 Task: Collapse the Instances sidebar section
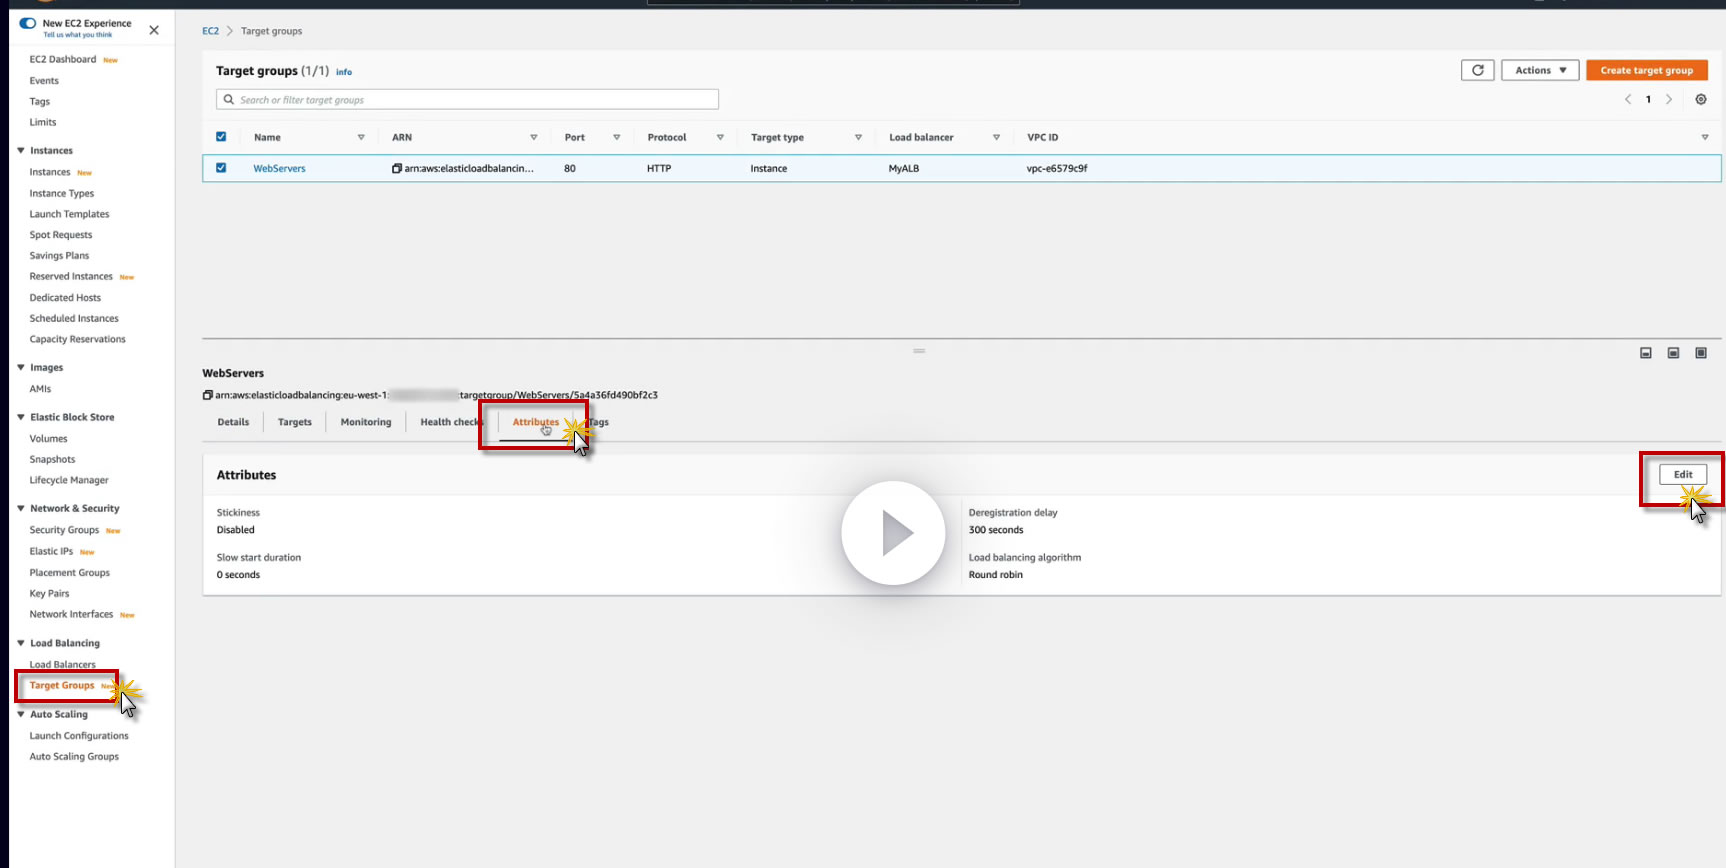(21, 150)
